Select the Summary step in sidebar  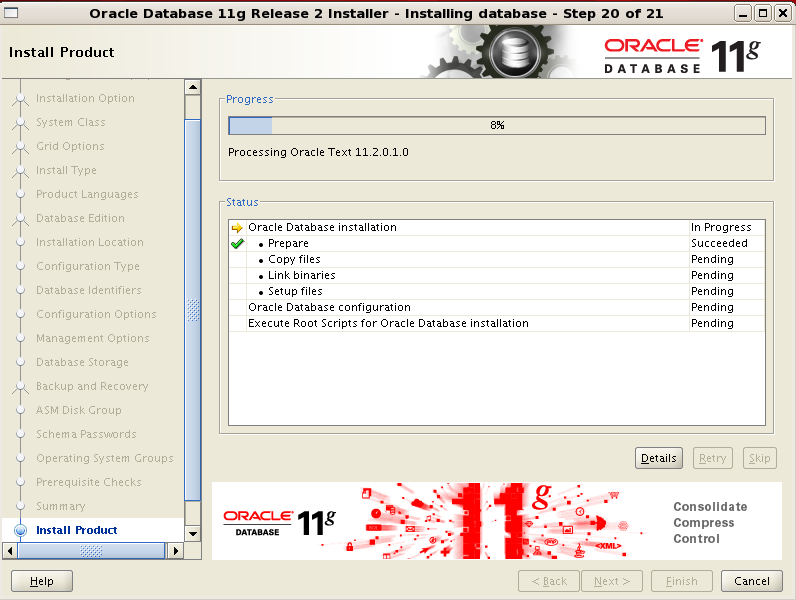[x=60, y=507]
